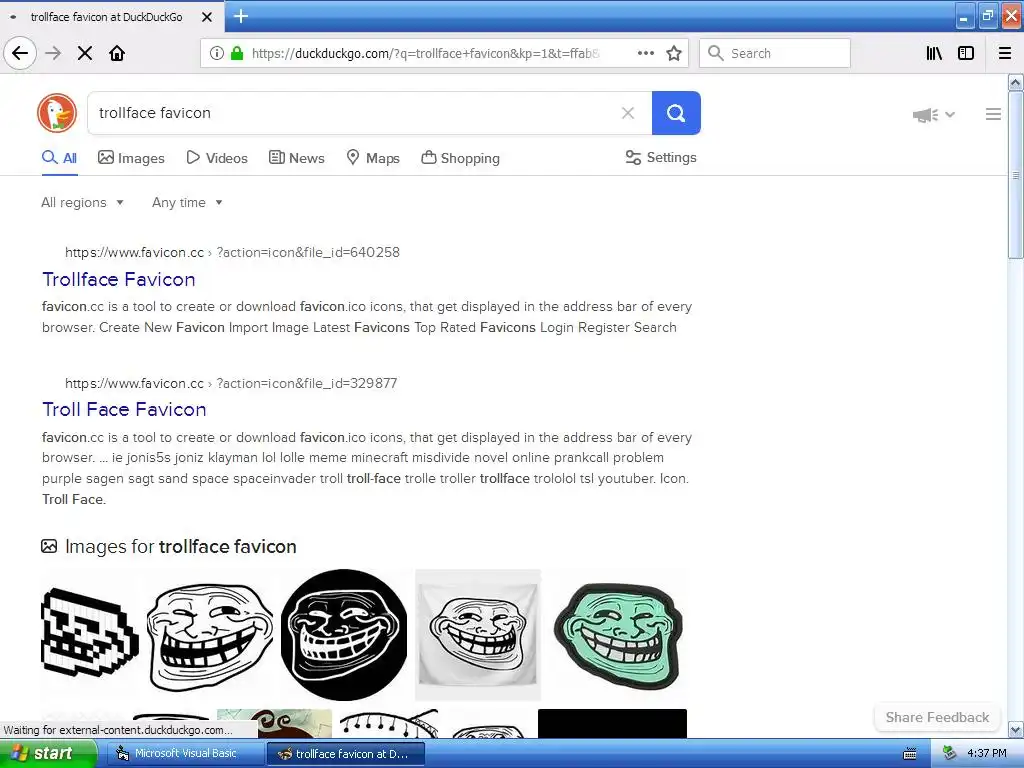Open the Trollface Favicon result link
The height and width of the screenshot is (768, 1024).
point(119,280)
